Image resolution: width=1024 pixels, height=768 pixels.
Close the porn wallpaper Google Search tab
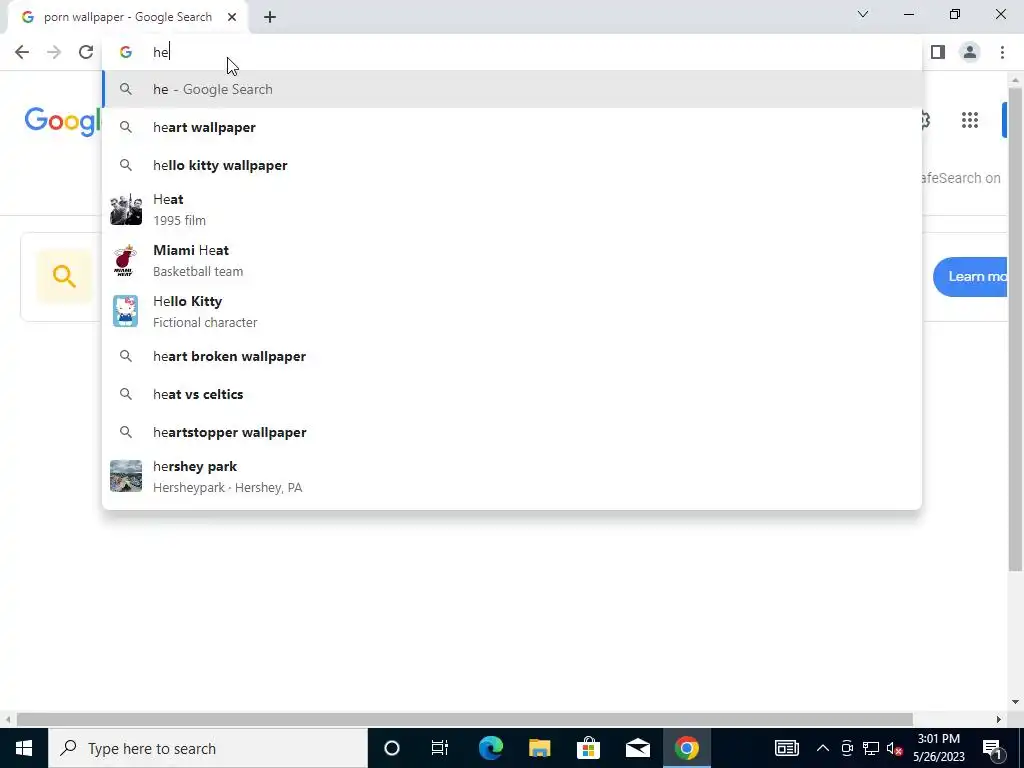tap(232, 17)
